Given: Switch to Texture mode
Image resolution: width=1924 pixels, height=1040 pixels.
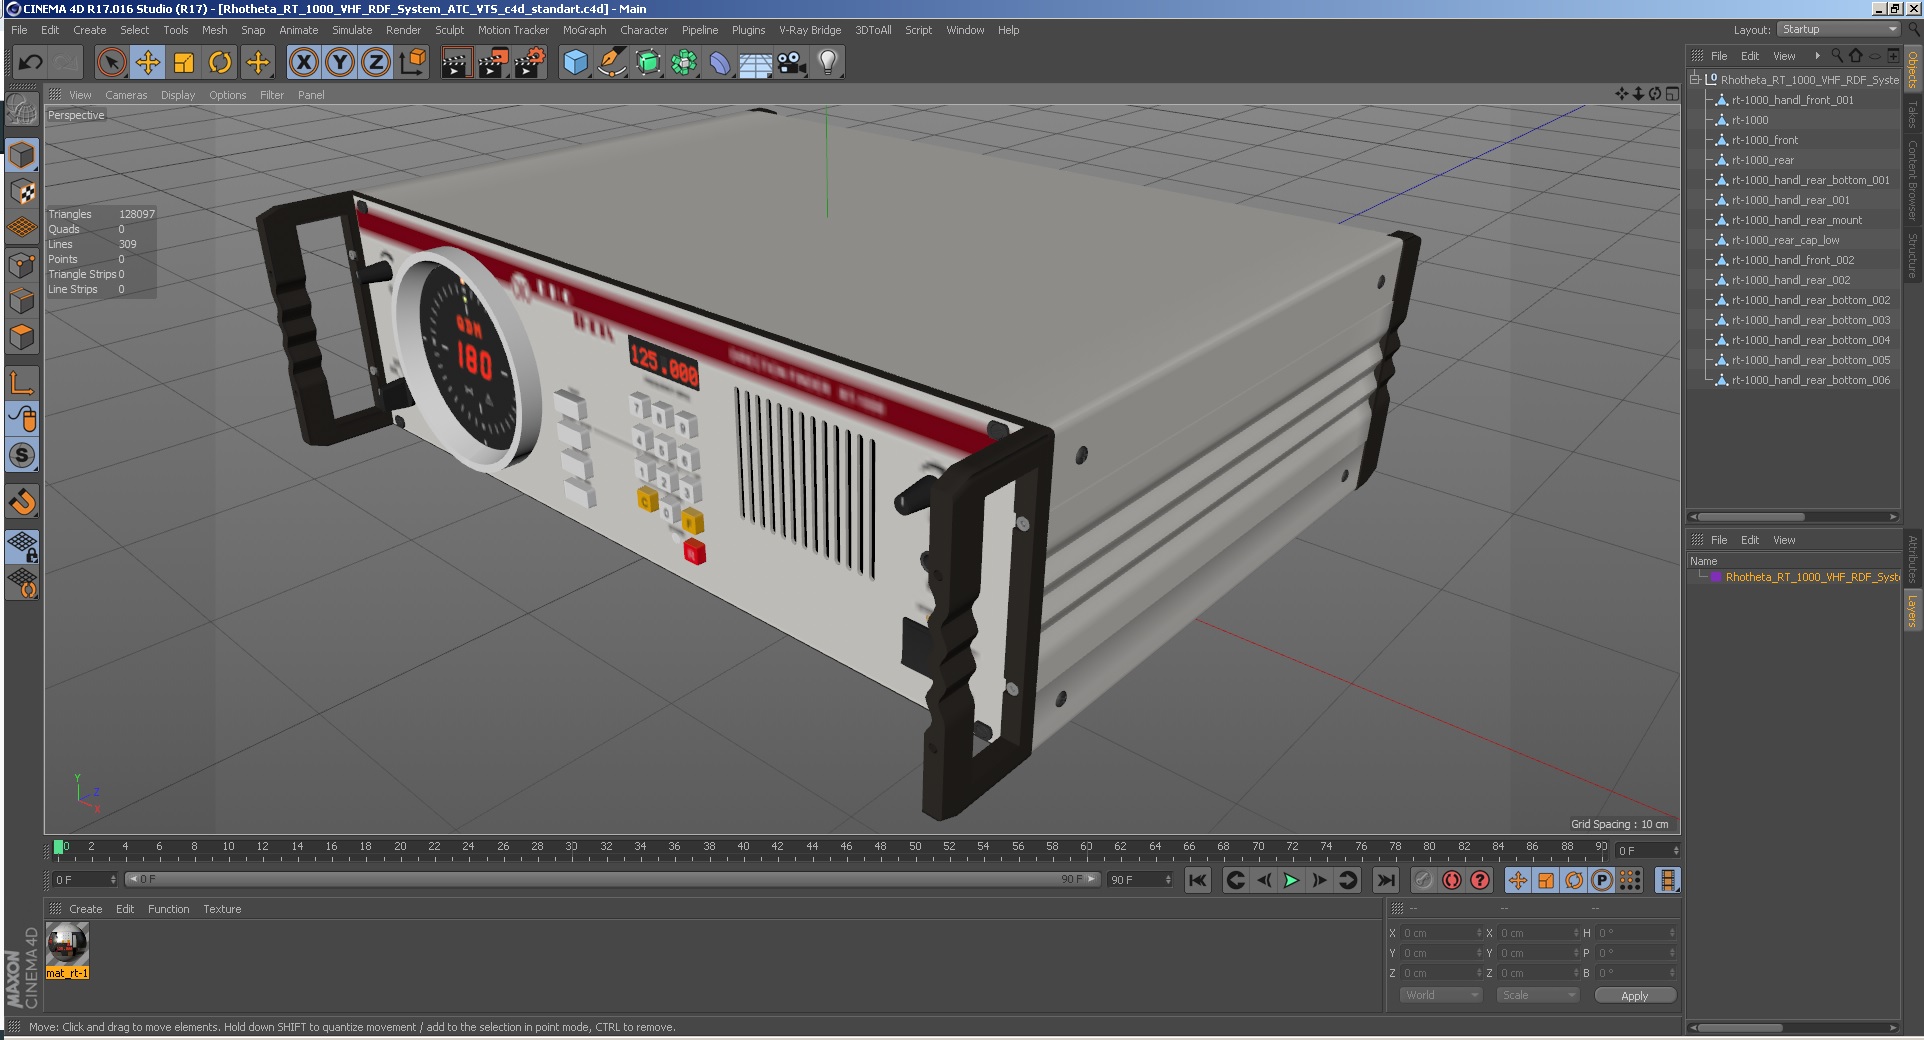Looking at the screenshot, I should point(22,191).
